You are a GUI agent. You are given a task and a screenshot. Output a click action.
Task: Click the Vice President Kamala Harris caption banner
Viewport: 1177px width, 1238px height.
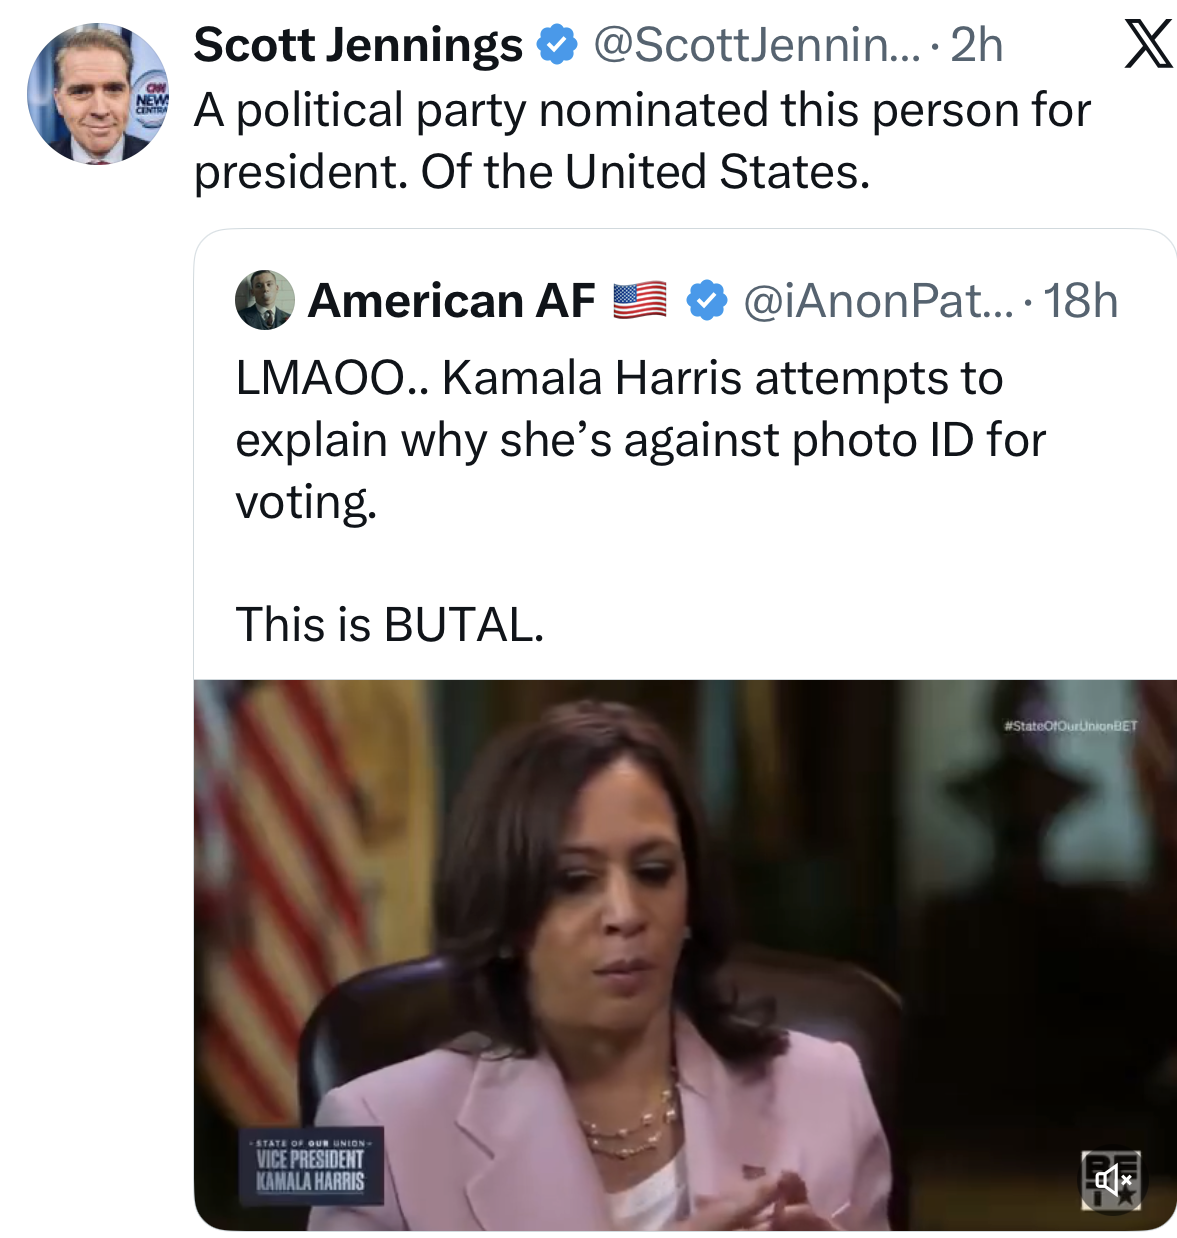click(311, 1167)
